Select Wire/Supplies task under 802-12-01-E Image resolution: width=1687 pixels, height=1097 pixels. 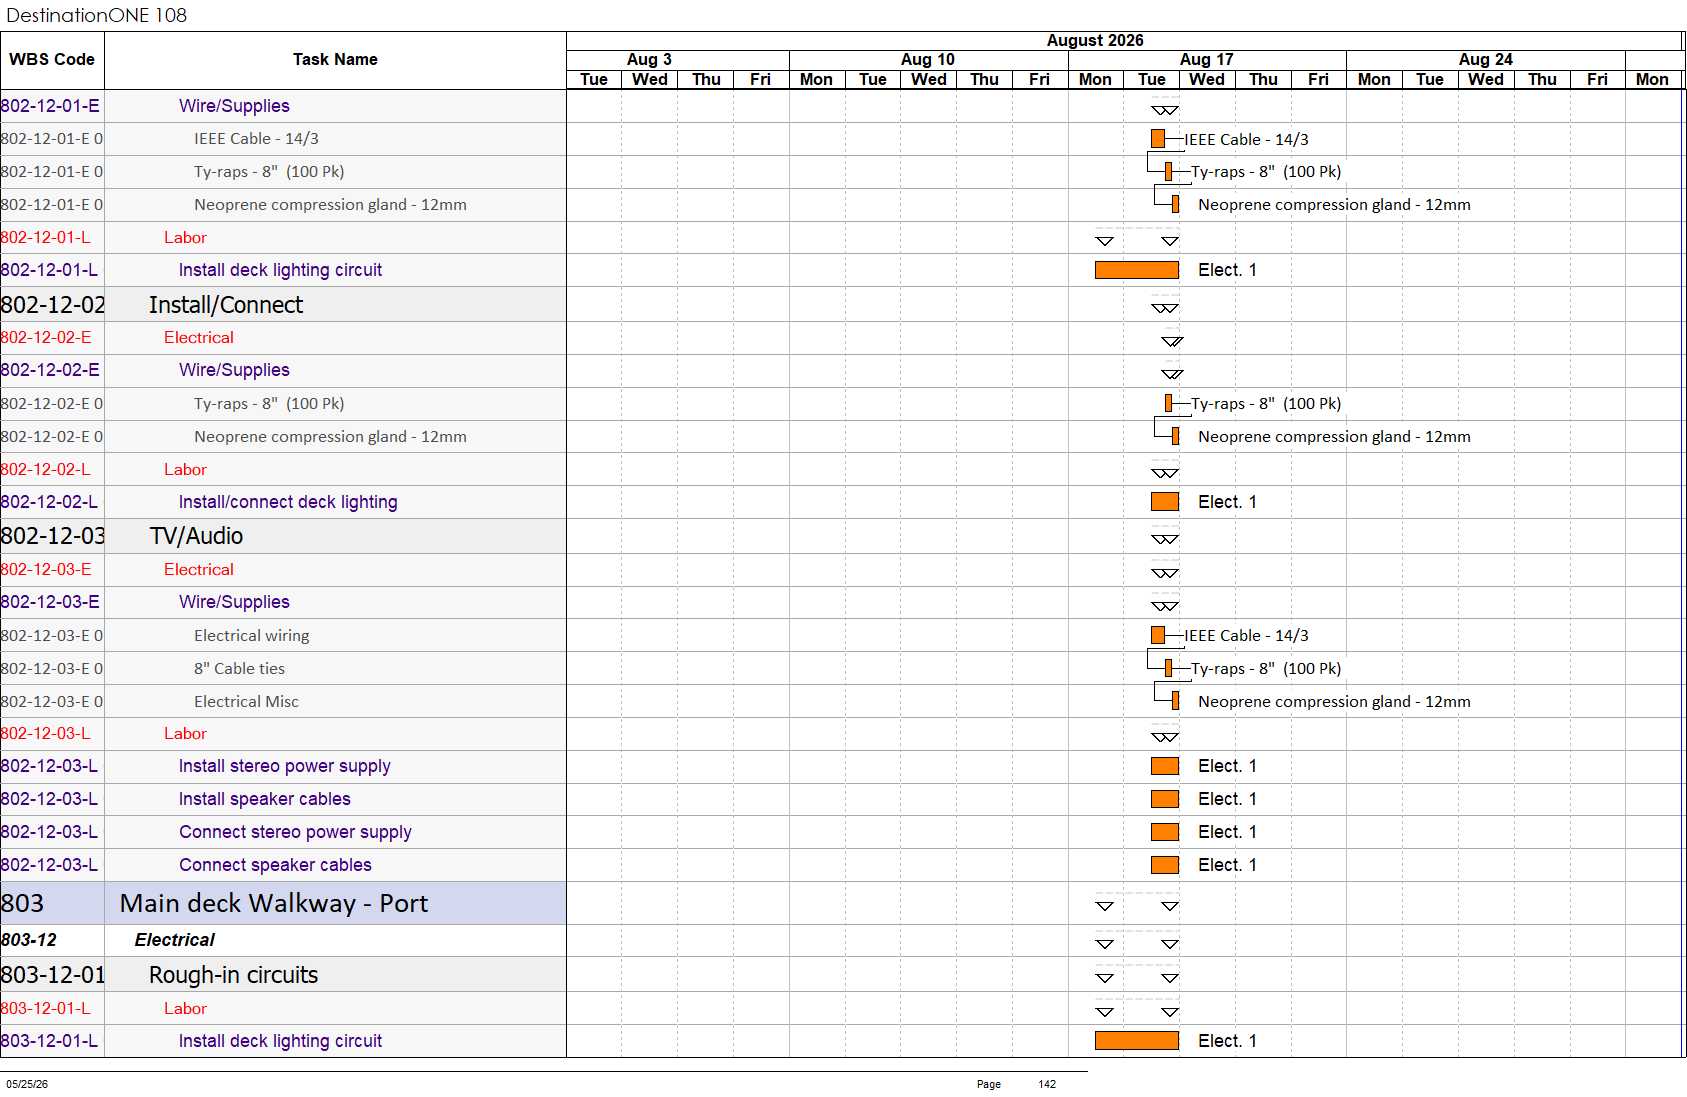tap(234, 106)
